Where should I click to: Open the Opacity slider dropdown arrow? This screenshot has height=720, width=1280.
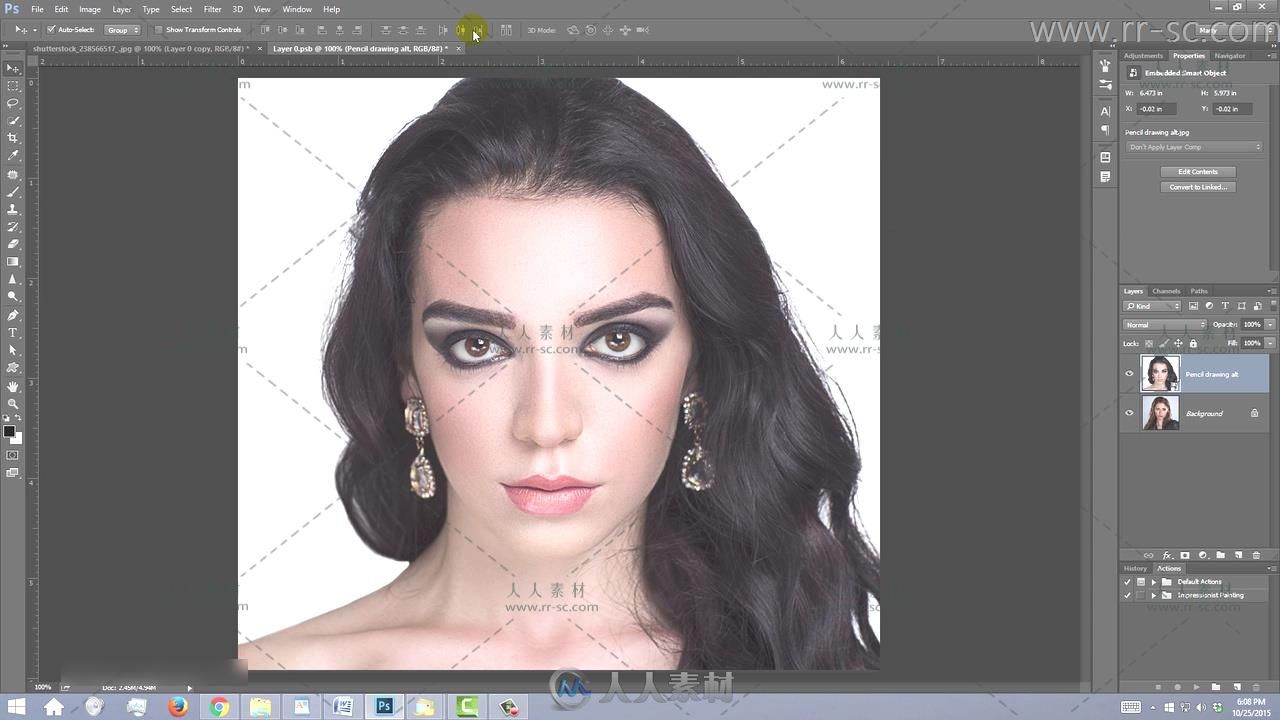[1270, 325]
